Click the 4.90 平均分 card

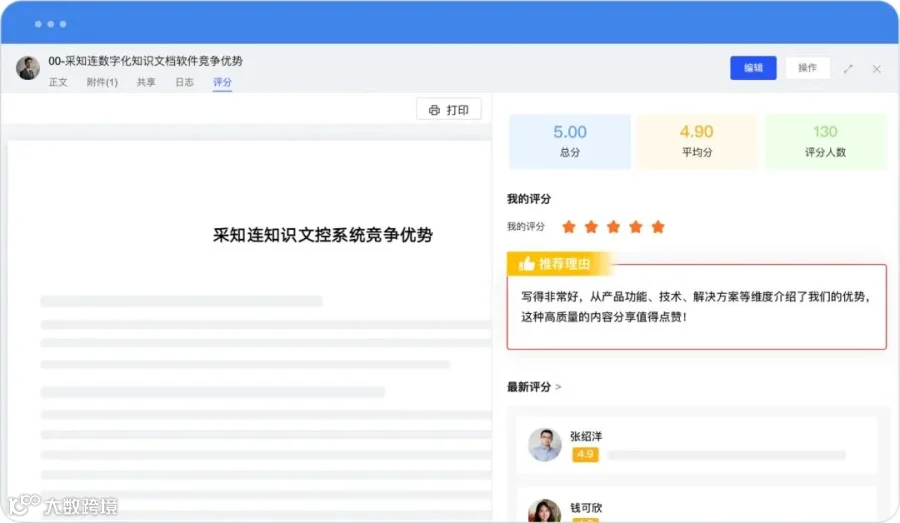[x=697, y=141]
